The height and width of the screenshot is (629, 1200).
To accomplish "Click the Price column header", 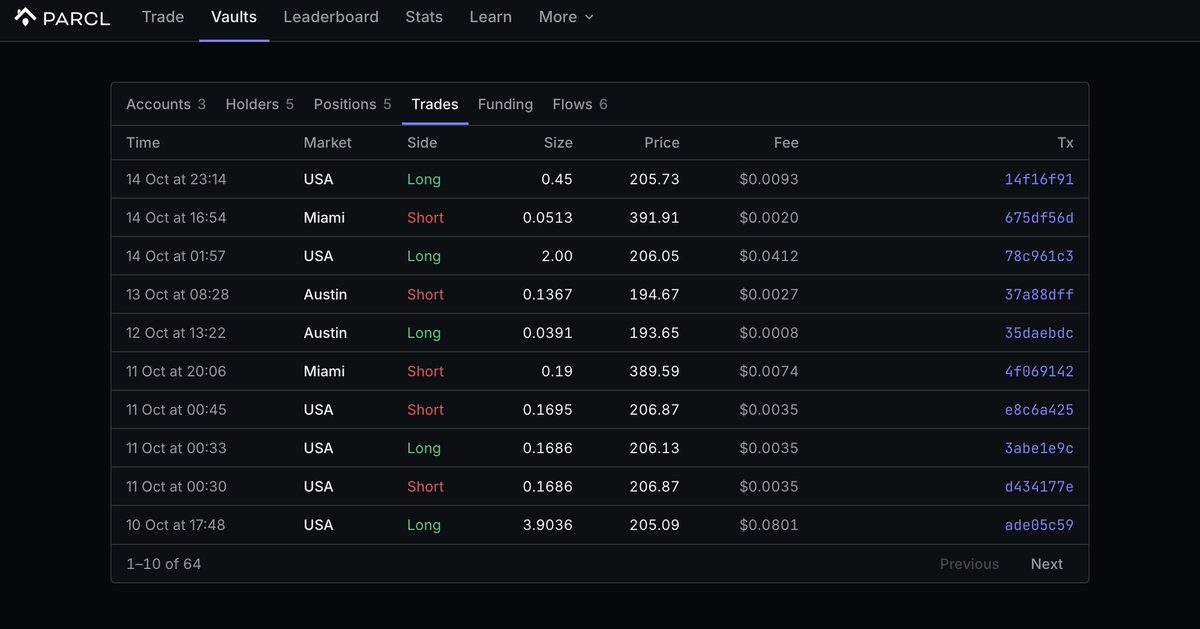I will point(661,143).
